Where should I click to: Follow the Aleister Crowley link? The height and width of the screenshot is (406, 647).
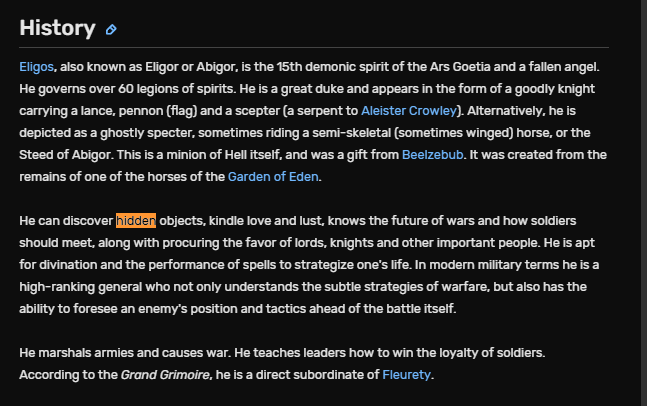411,110
